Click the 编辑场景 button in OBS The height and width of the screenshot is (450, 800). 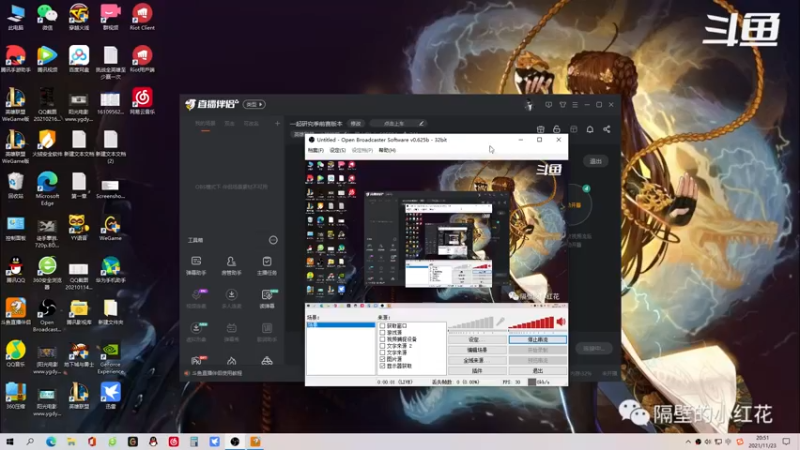477,350
